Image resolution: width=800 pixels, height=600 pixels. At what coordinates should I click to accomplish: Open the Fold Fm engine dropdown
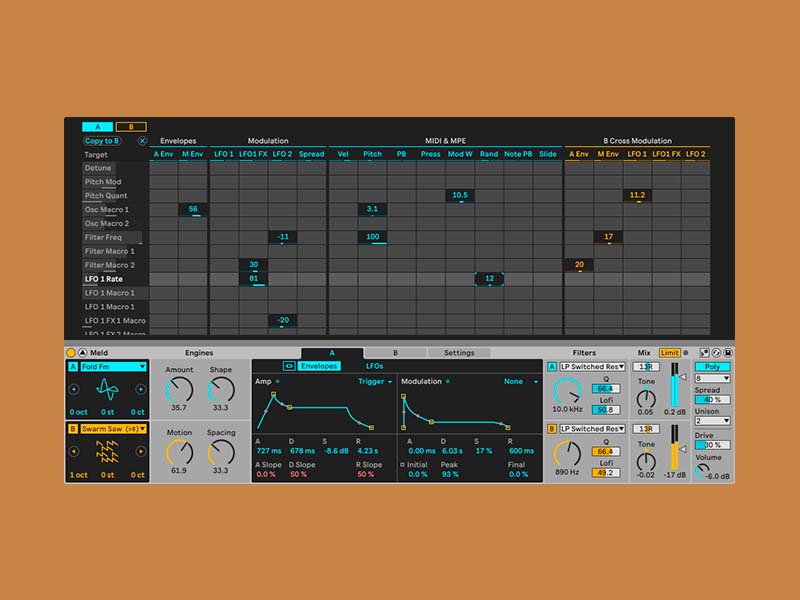click(x=113, y=367)
